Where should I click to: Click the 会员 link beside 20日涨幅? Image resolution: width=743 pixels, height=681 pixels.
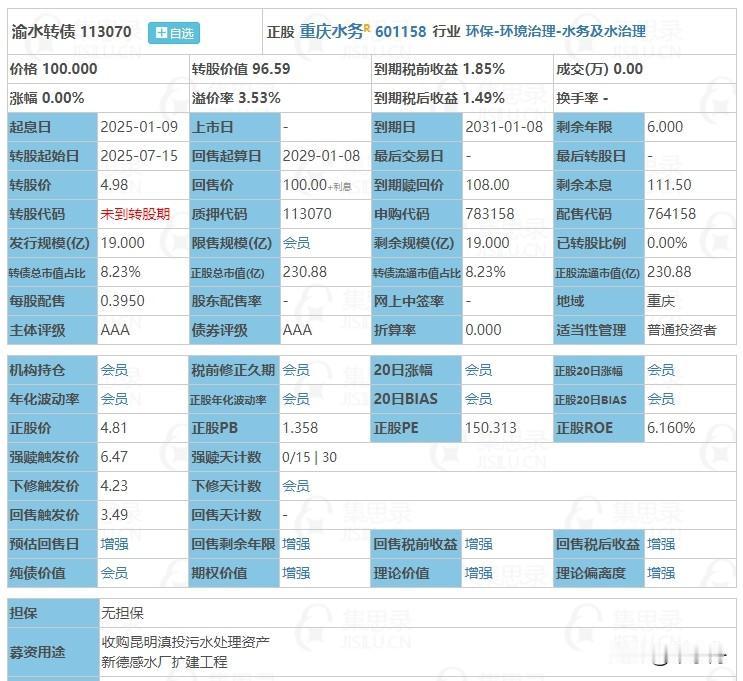[479, 370]
